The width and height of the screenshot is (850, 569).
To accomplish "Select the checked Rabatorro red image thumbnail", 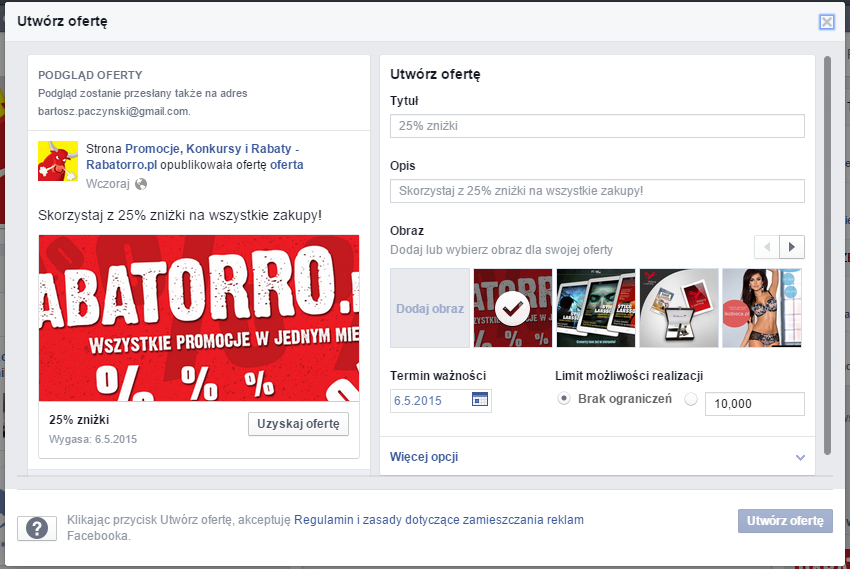I will (x=513, y=308).
